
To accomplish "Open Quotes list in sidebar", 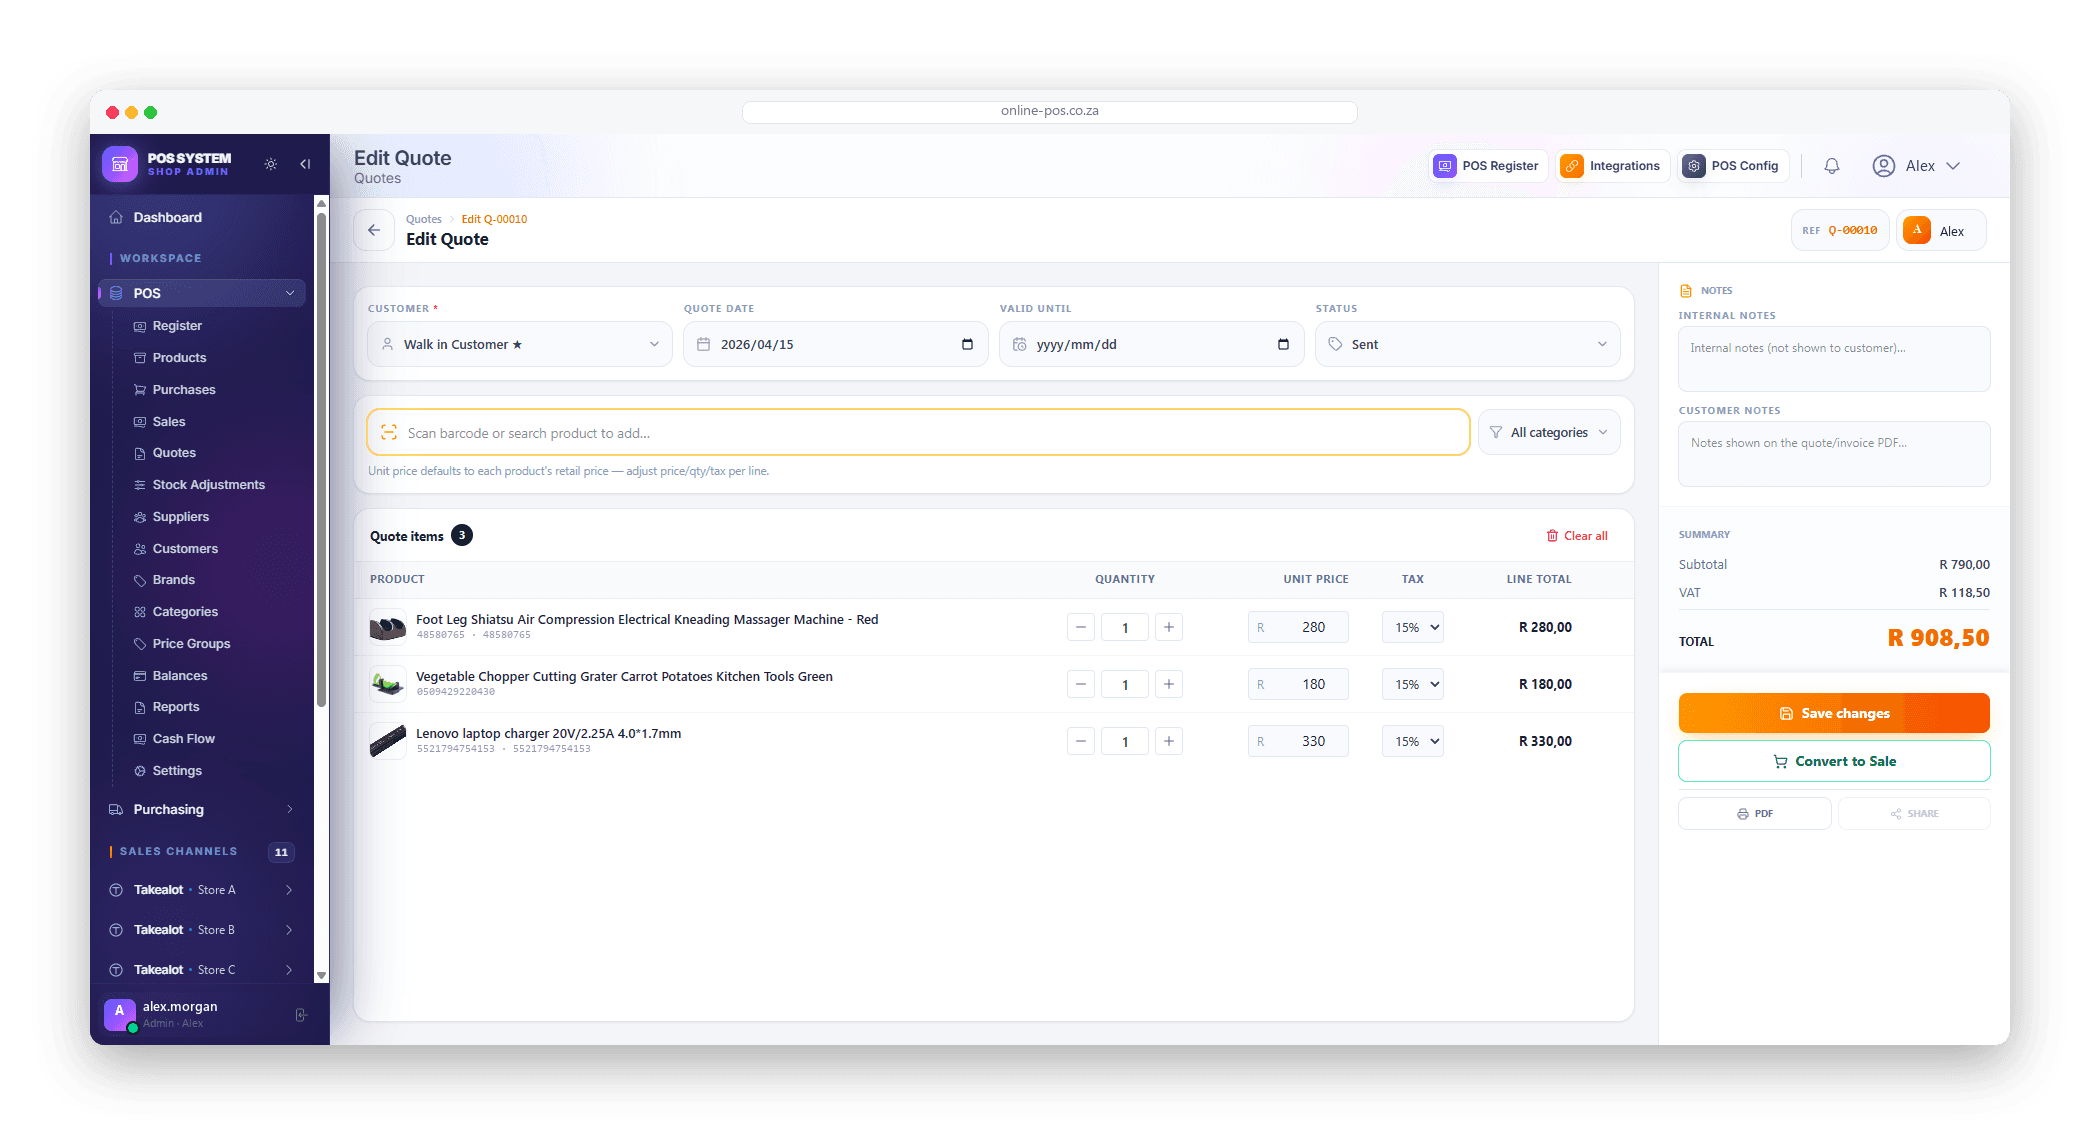I will coord(174,453).
